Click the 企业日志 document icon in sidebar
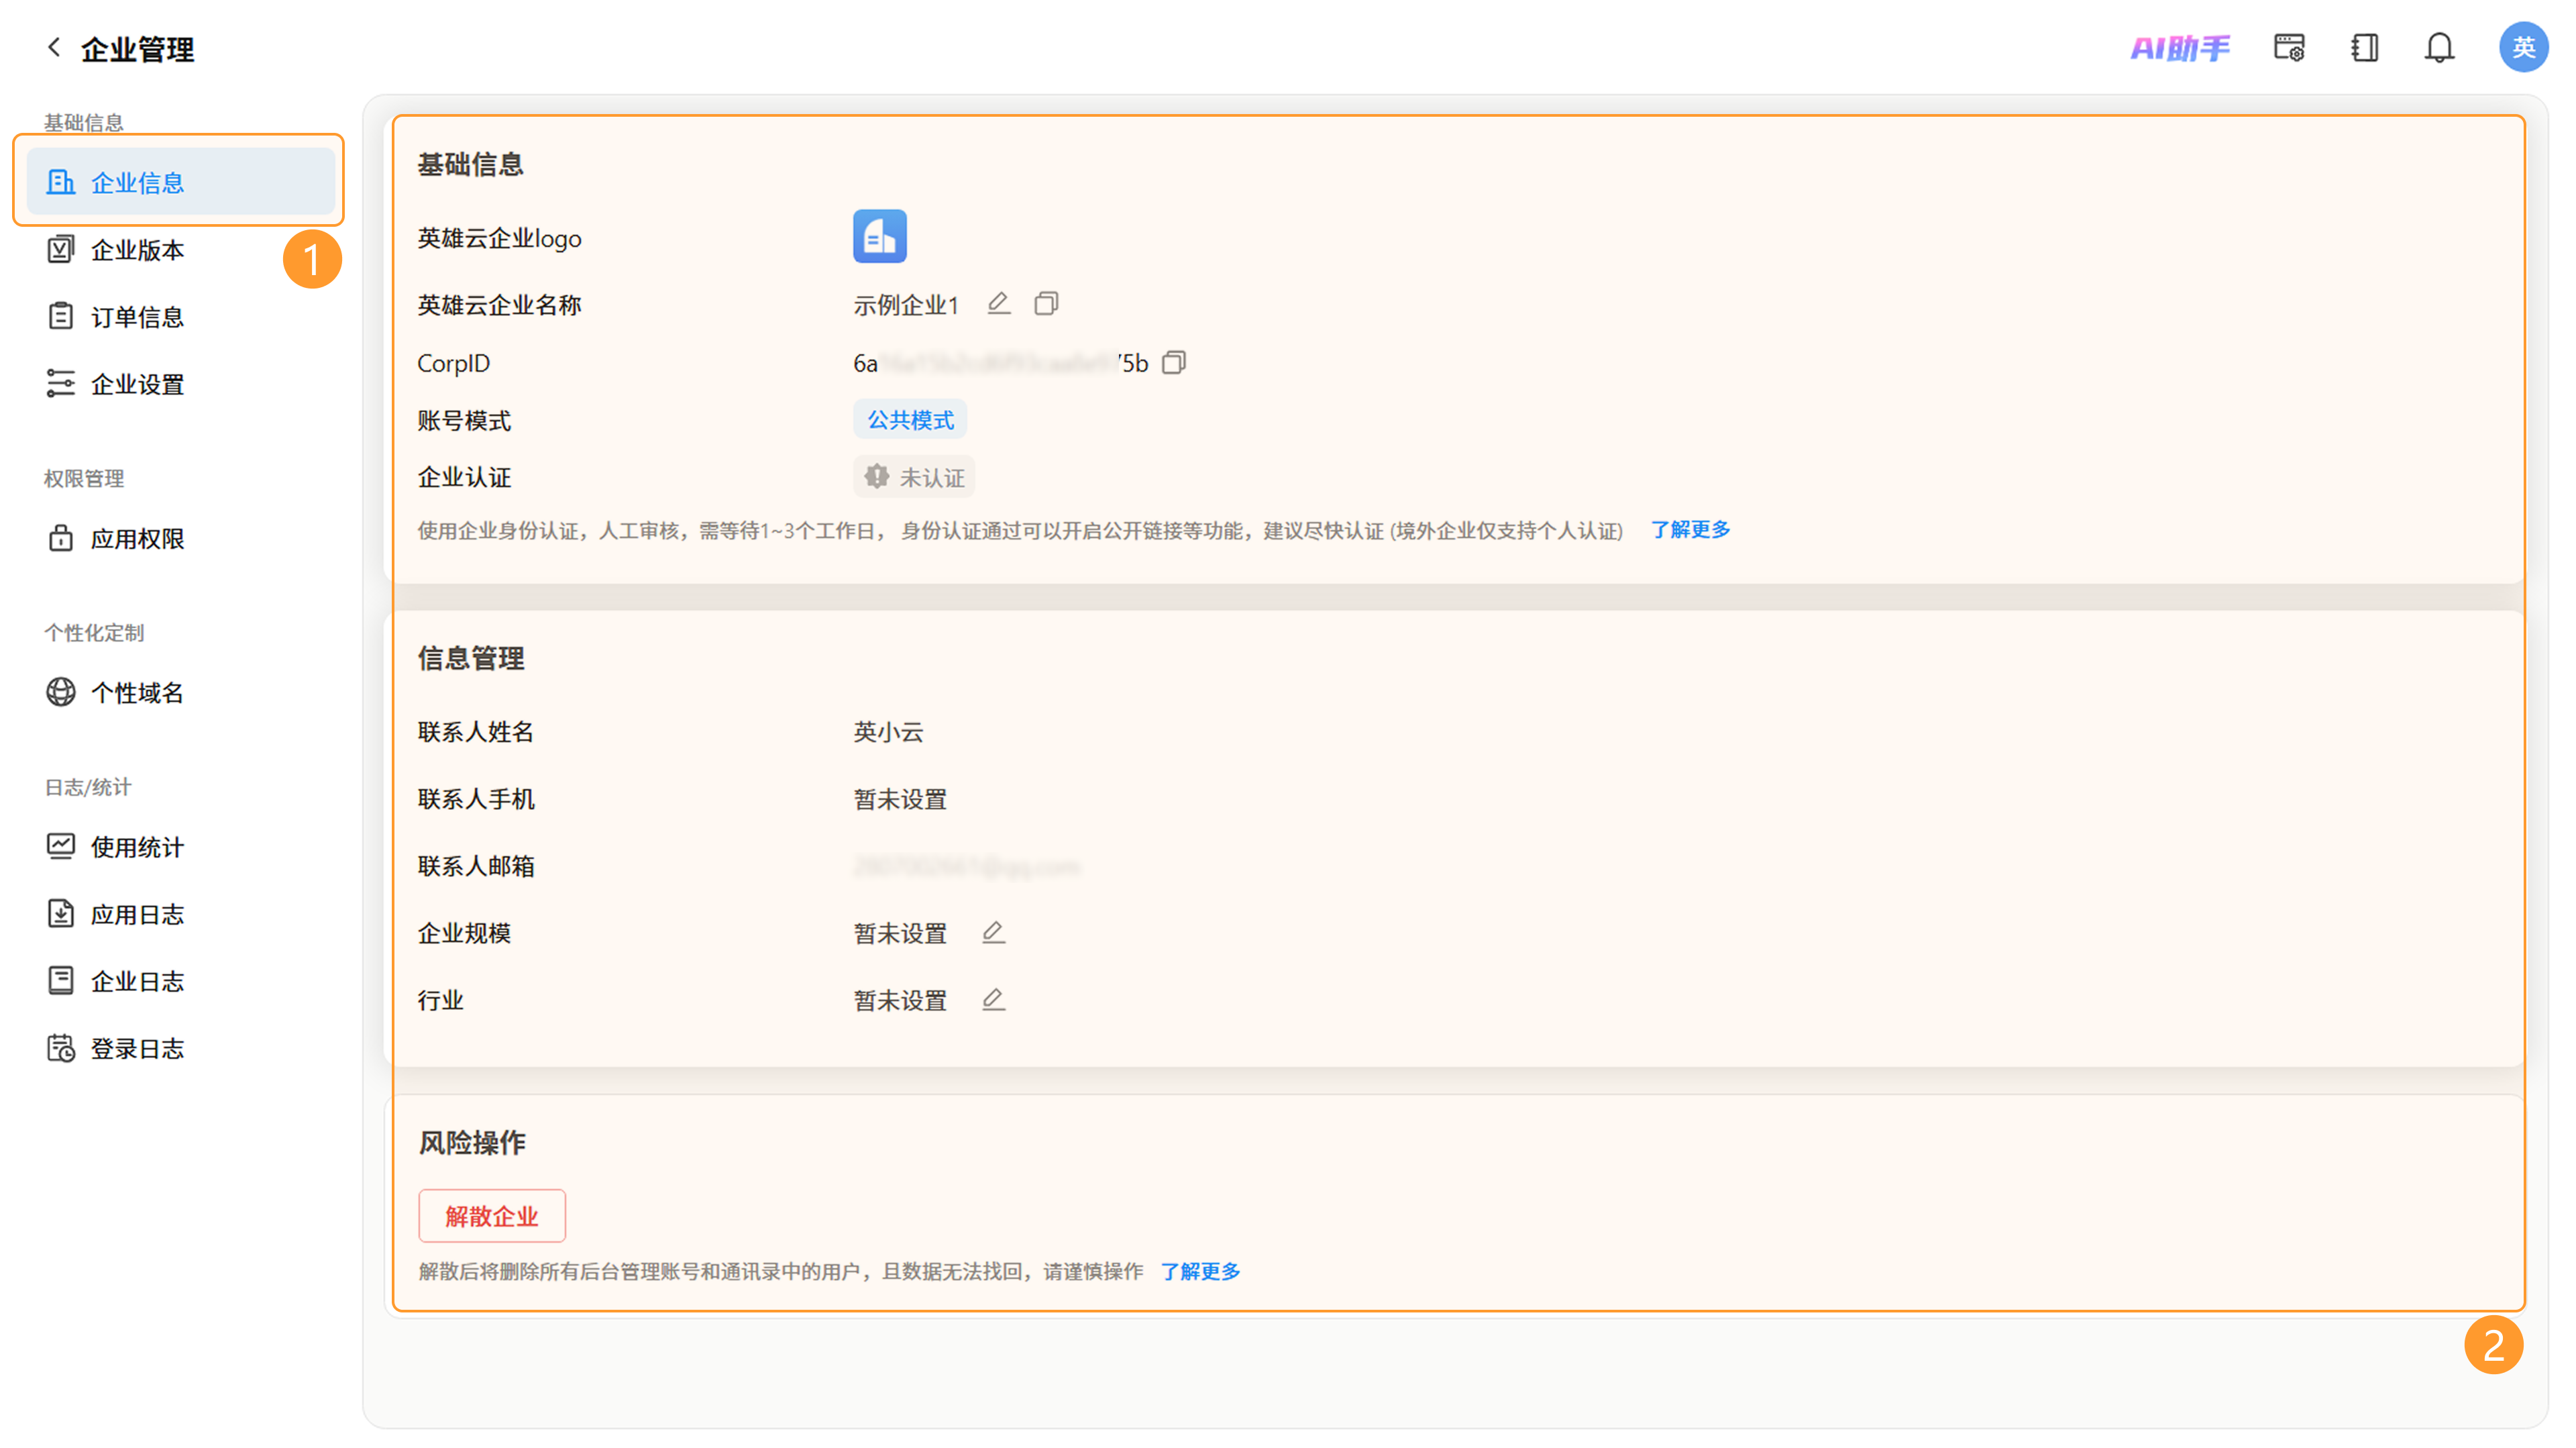Viewport: 2576px width, 1448px height. tap(61, 980)
